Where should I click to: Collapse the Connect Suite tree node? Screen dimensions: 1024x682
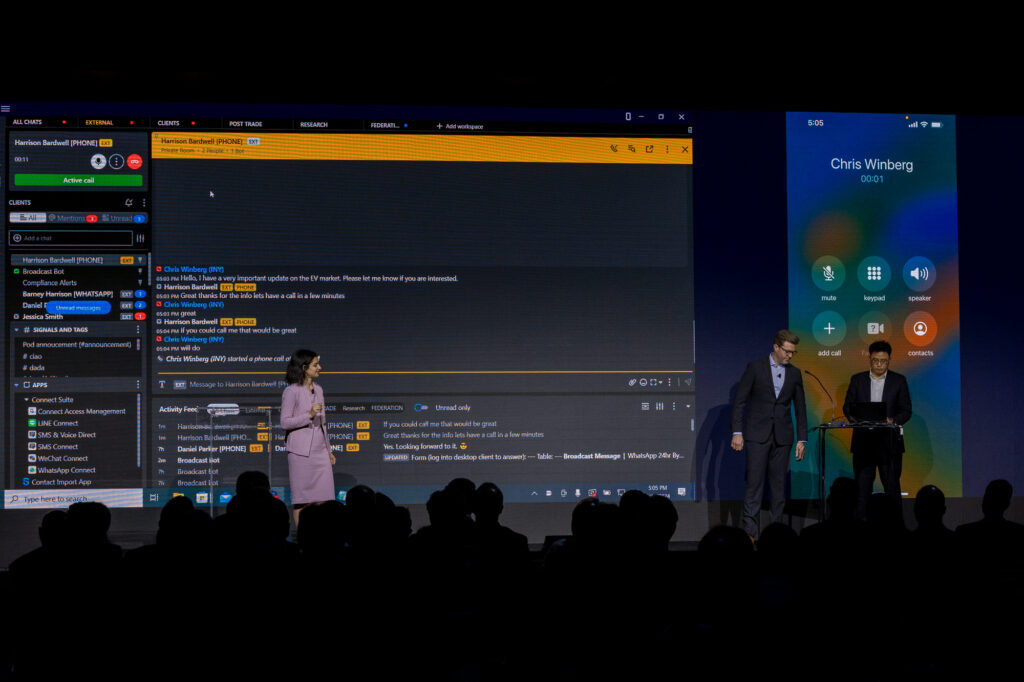(27, 399)
